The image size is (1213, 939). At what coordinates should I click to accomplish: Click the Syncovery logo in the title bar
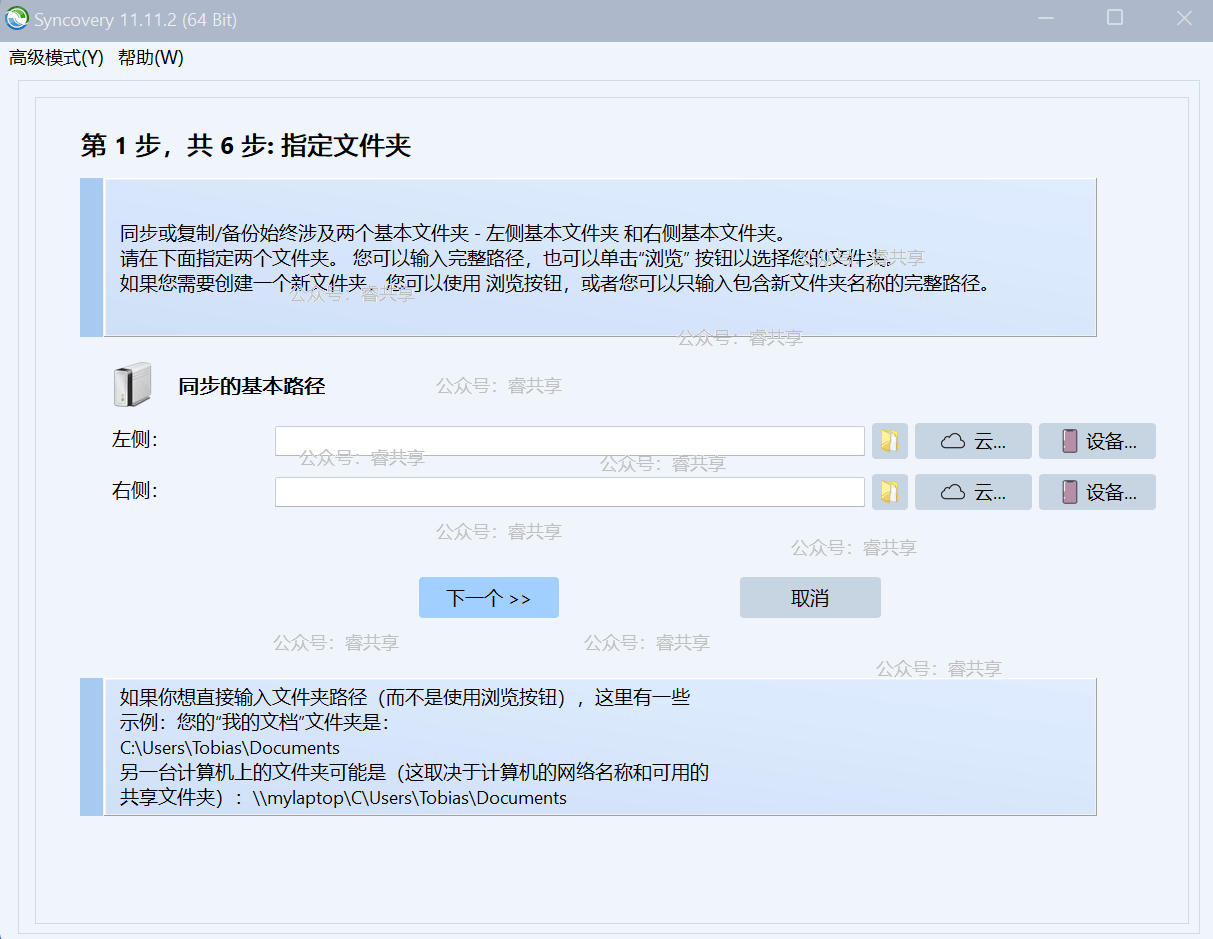[17, 20]
